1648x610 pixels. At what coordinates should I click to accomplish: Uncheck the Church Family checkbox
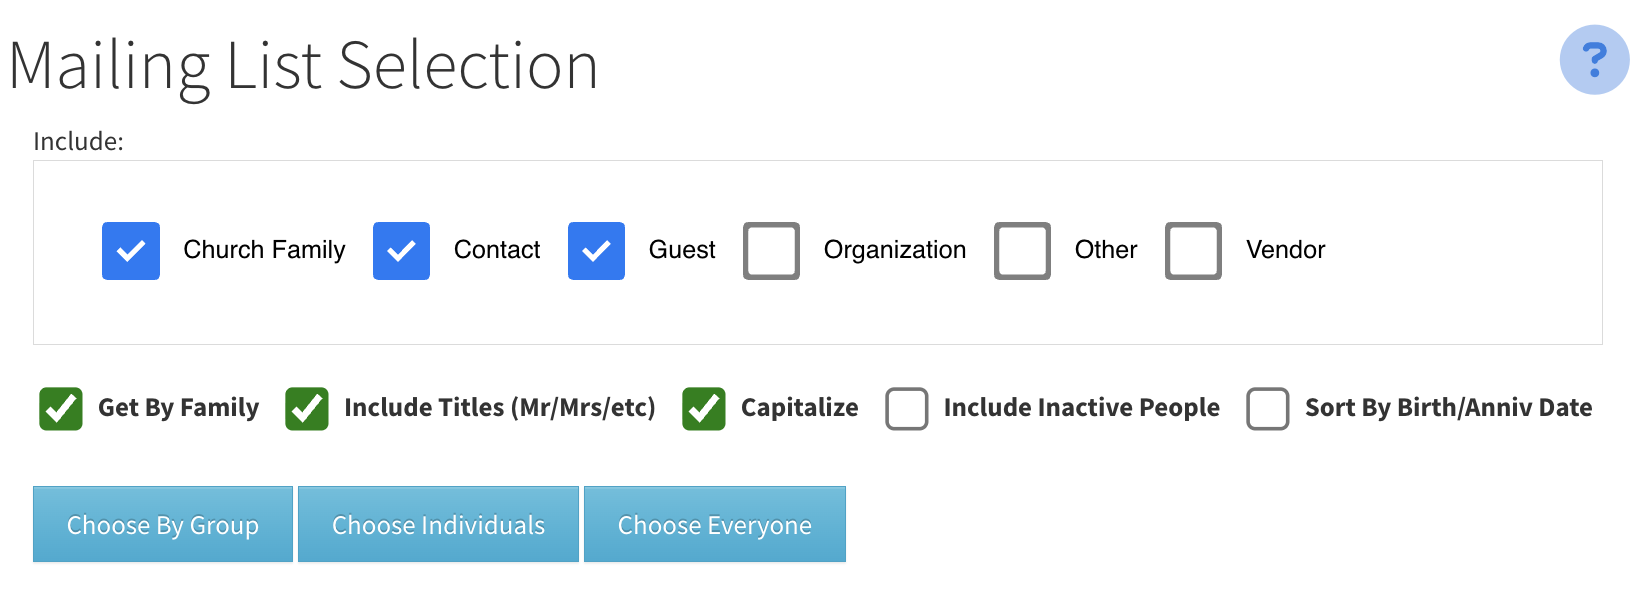[x=131, y=251]
